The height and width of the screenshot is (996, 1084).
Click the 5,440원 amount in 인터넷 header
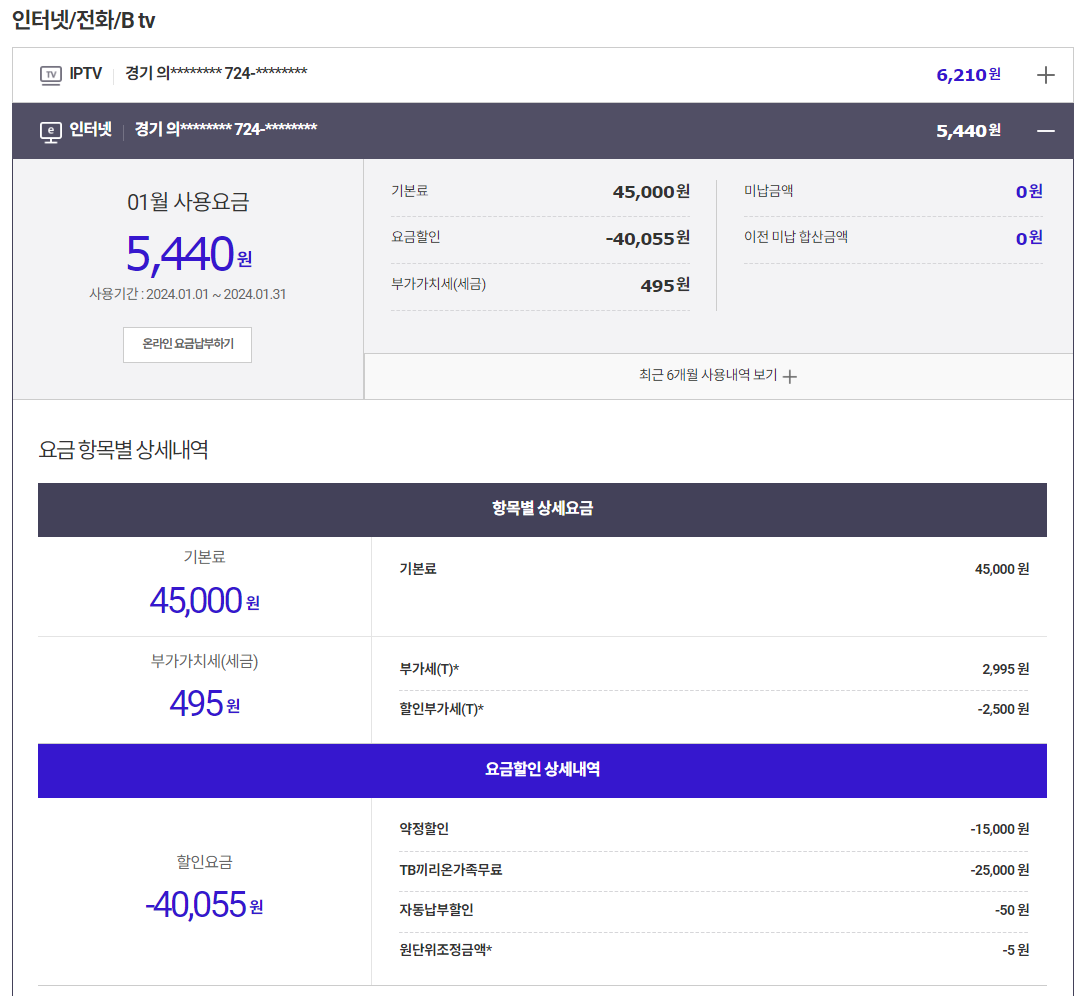[x=967, y=130]
